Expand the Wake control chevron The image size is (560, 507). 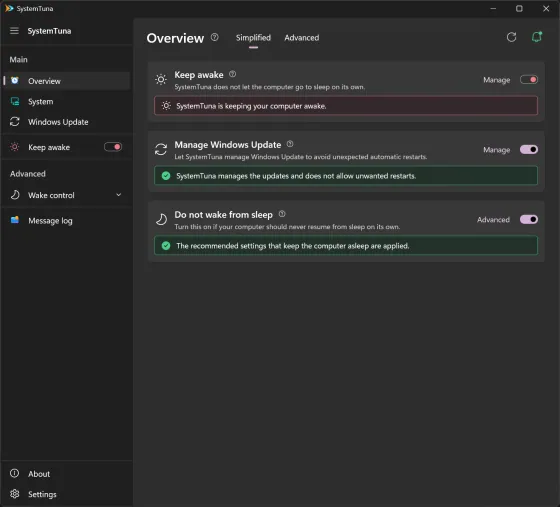[119, 195]
